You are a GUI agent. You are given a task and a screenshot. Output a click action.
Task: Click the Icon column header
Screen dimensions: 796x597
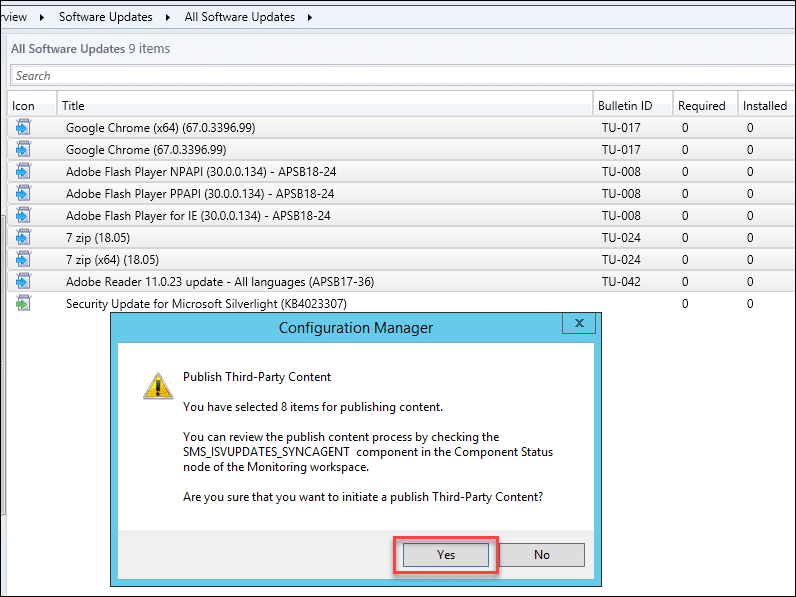pos(31,106)
